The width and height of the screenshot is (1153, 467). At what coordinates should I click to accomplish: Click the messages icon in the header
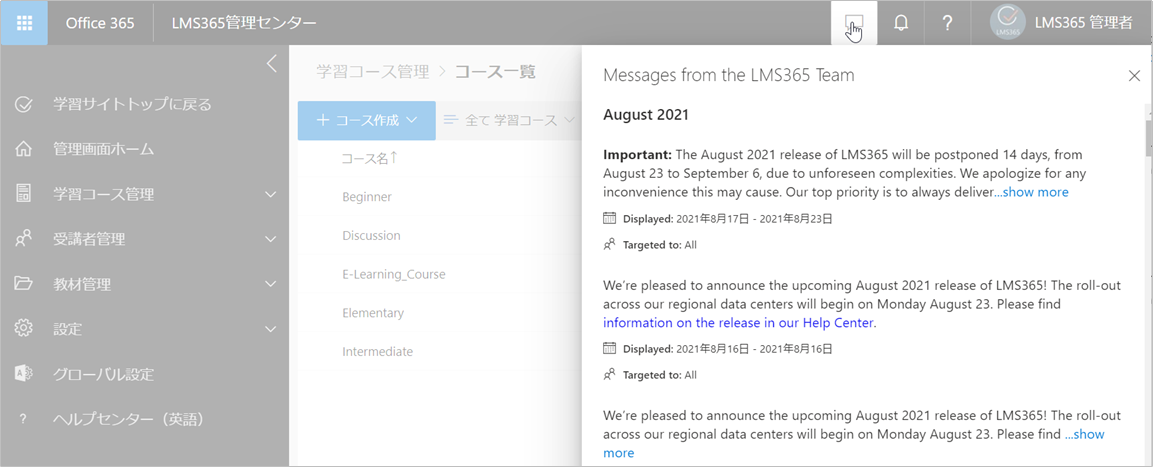tap(854, 23)
